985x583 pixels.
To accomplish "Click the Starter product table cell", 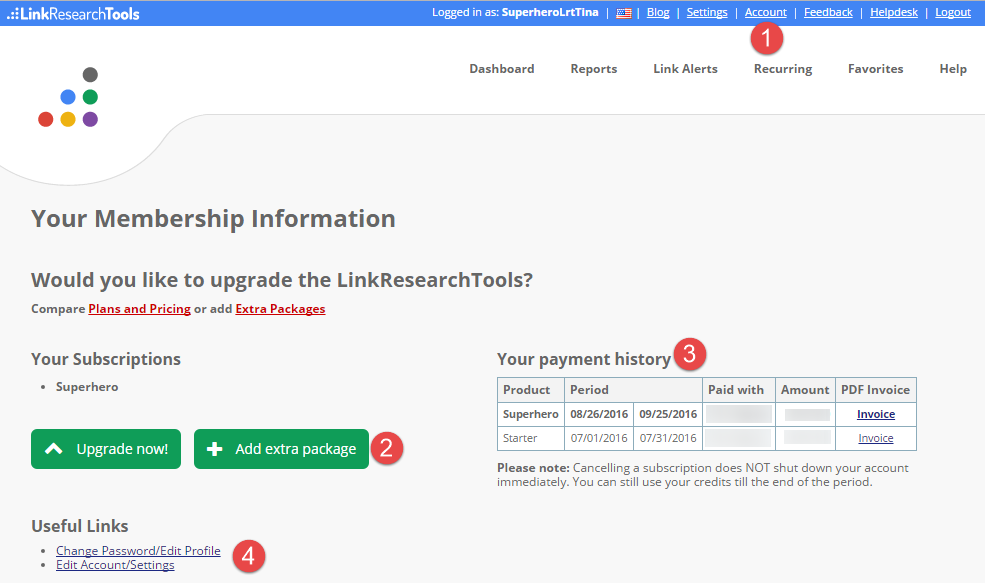I will click(530, 438).
